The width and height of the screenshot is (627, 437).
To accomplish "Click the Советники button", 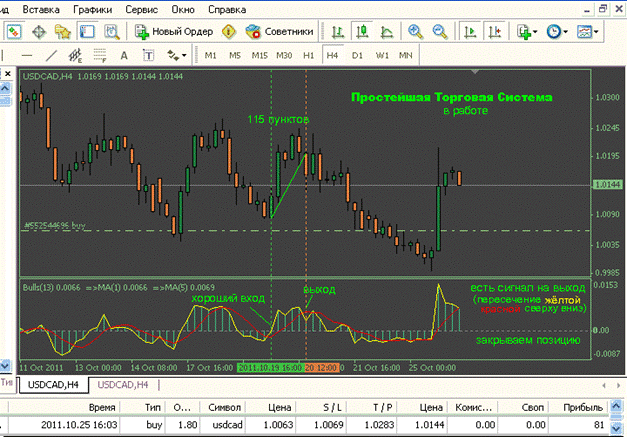I will (280, 32).
